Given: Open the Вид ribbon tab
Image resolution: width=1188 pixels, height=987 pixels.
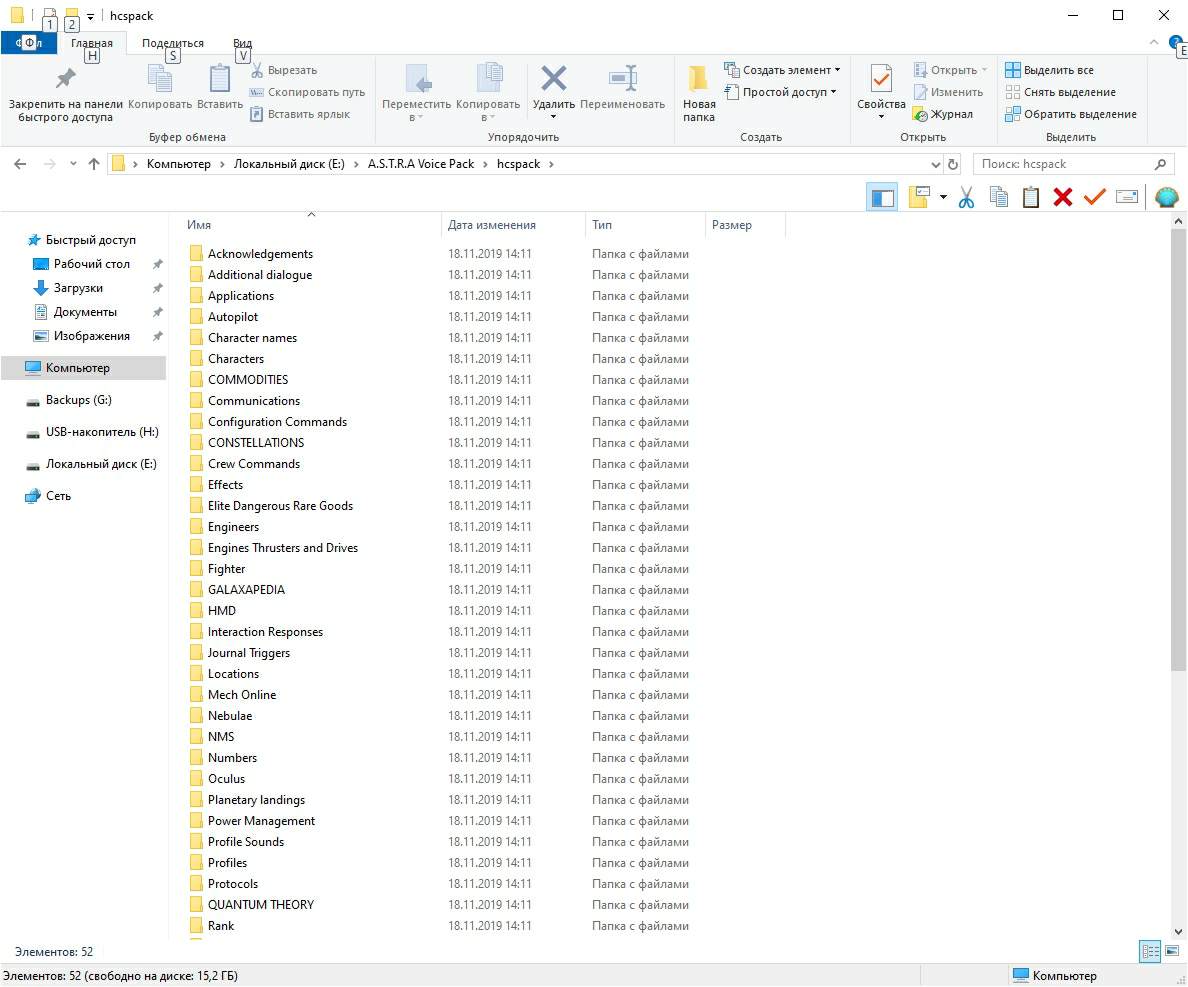Looking at the screenshot, I should tap(242, 43).
